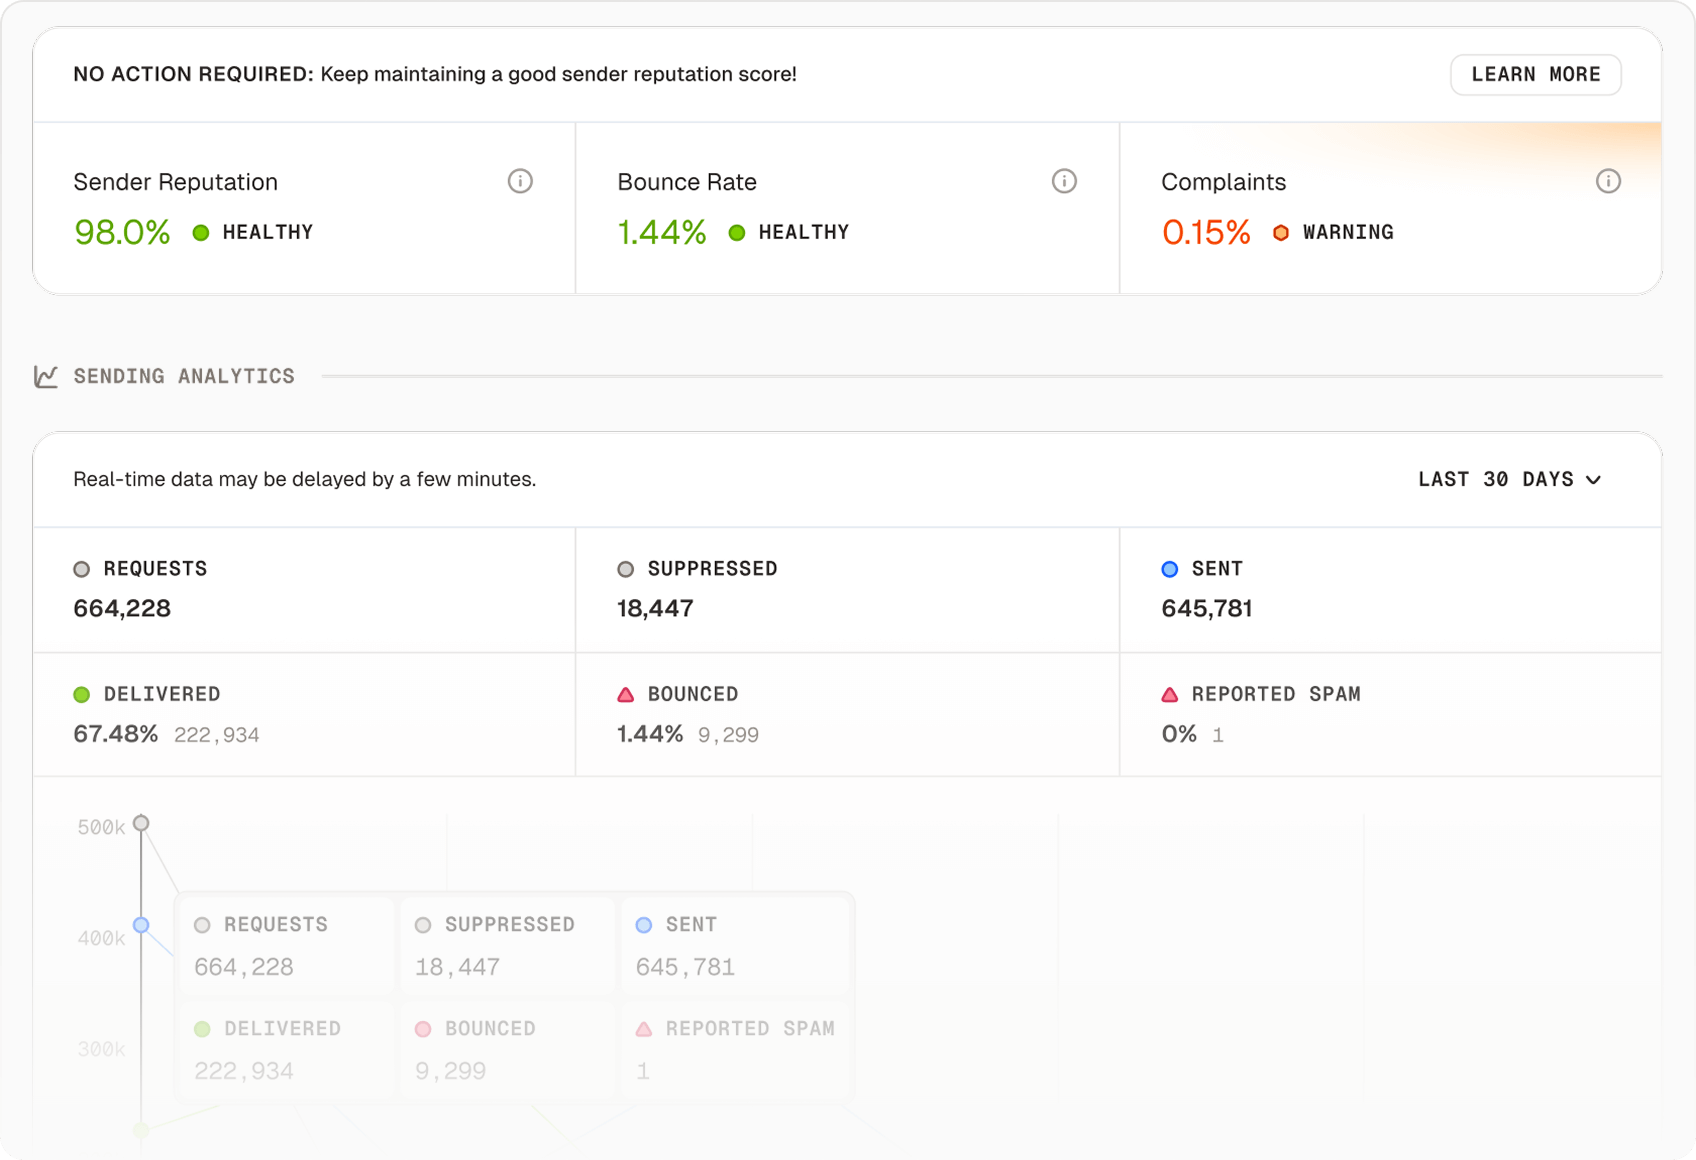Switch to the Bounced metric panel
1696x1160 pixels.
tap(847, 714)
